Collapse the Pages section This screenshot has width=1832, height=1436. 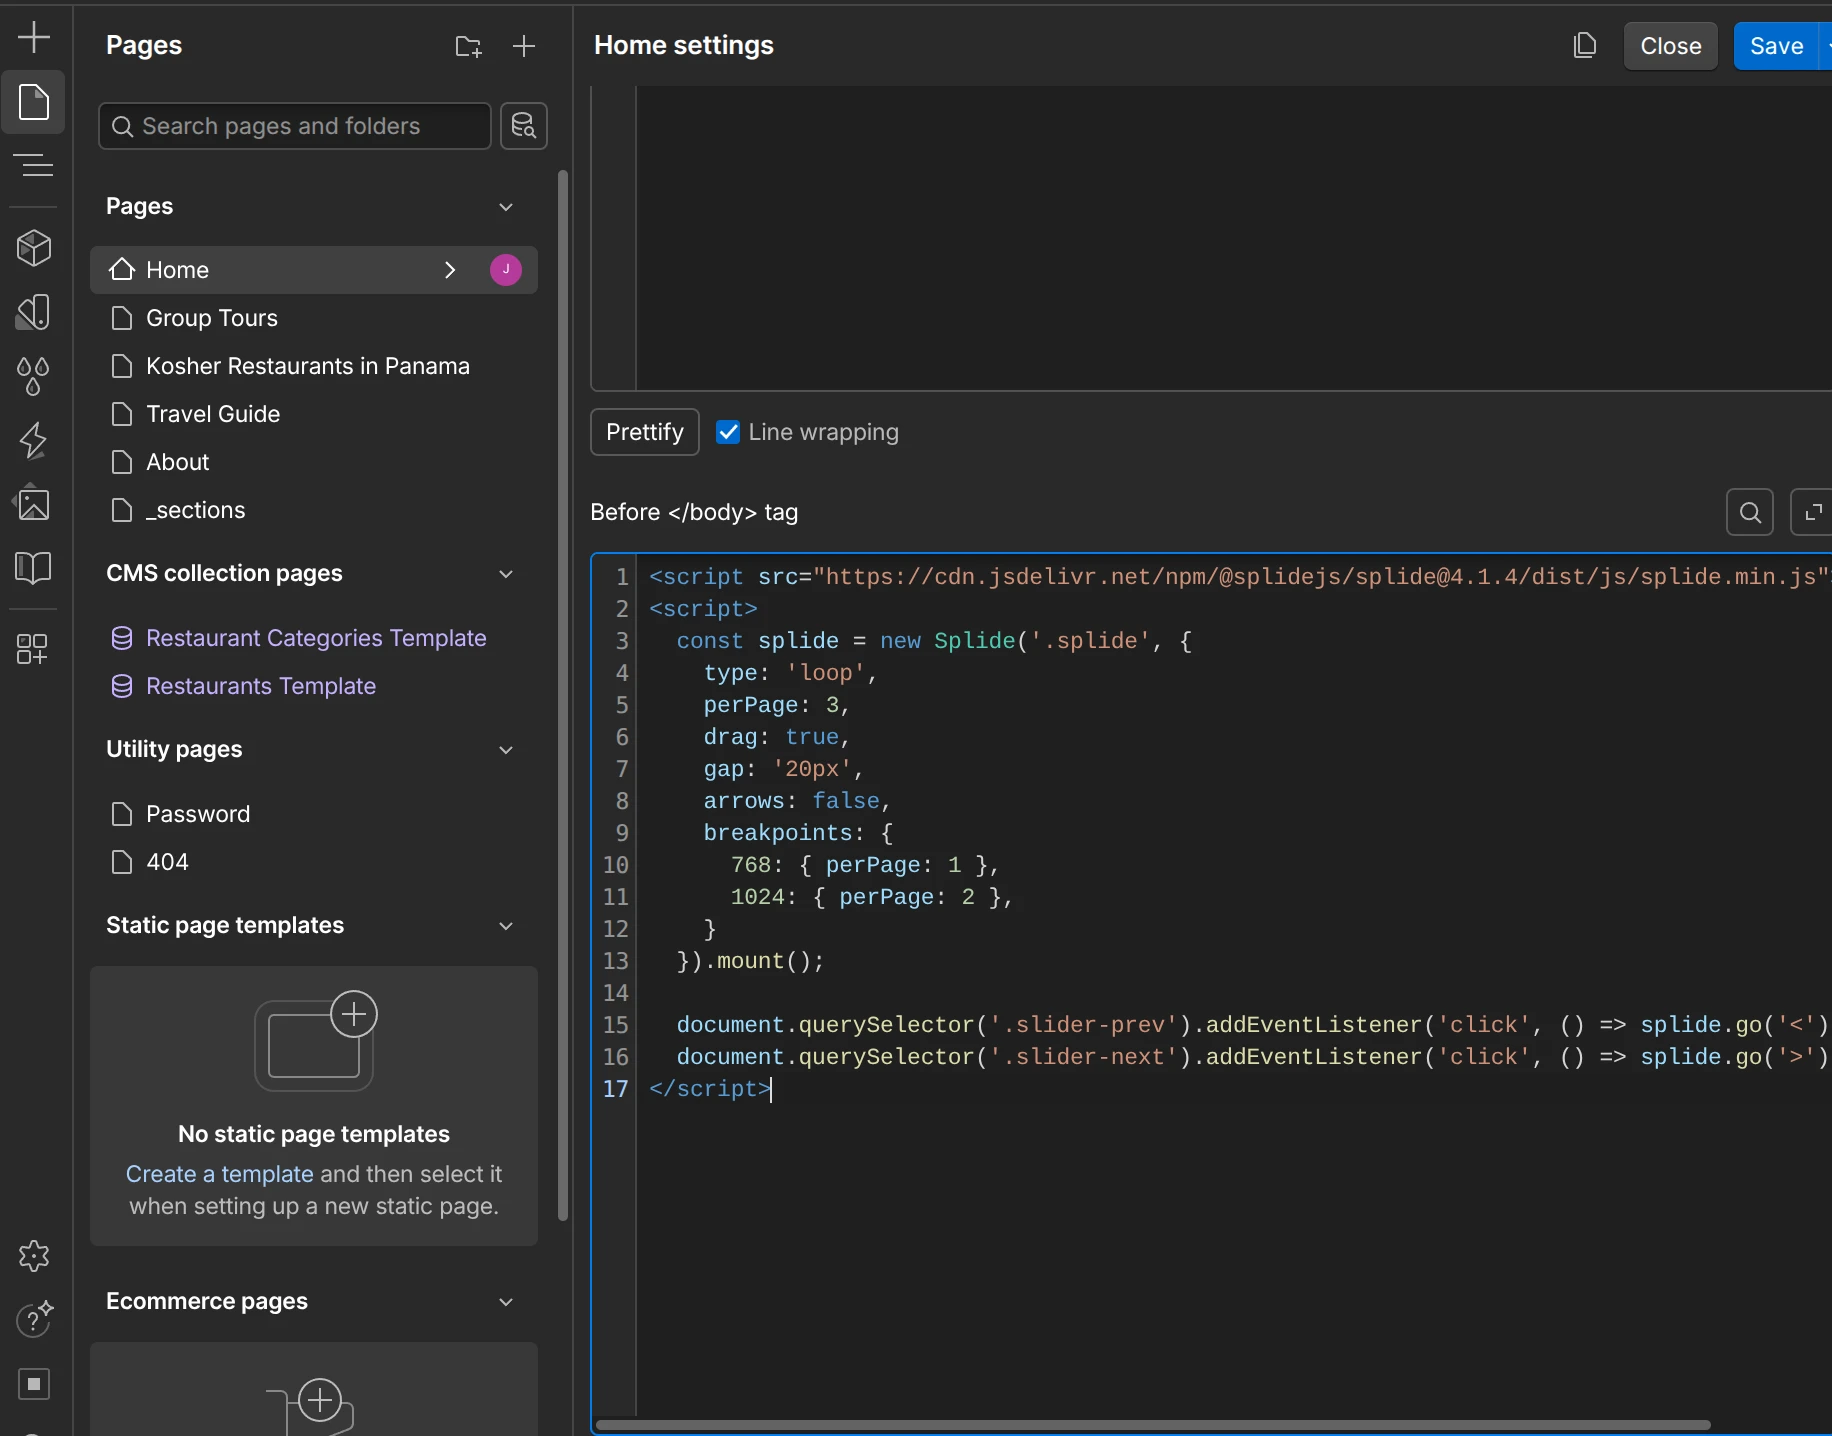point(506,207)
